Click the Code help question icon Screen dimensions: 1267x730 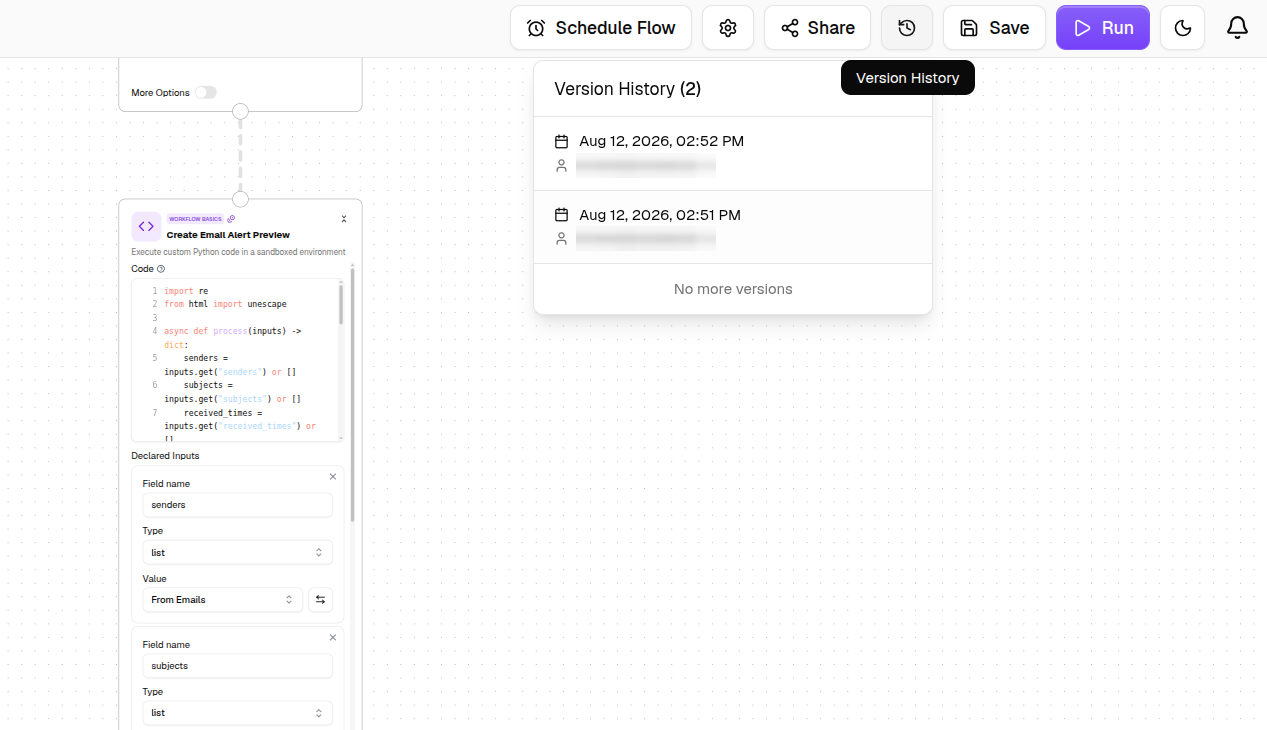pyautogui.click(x=161, y=269)
